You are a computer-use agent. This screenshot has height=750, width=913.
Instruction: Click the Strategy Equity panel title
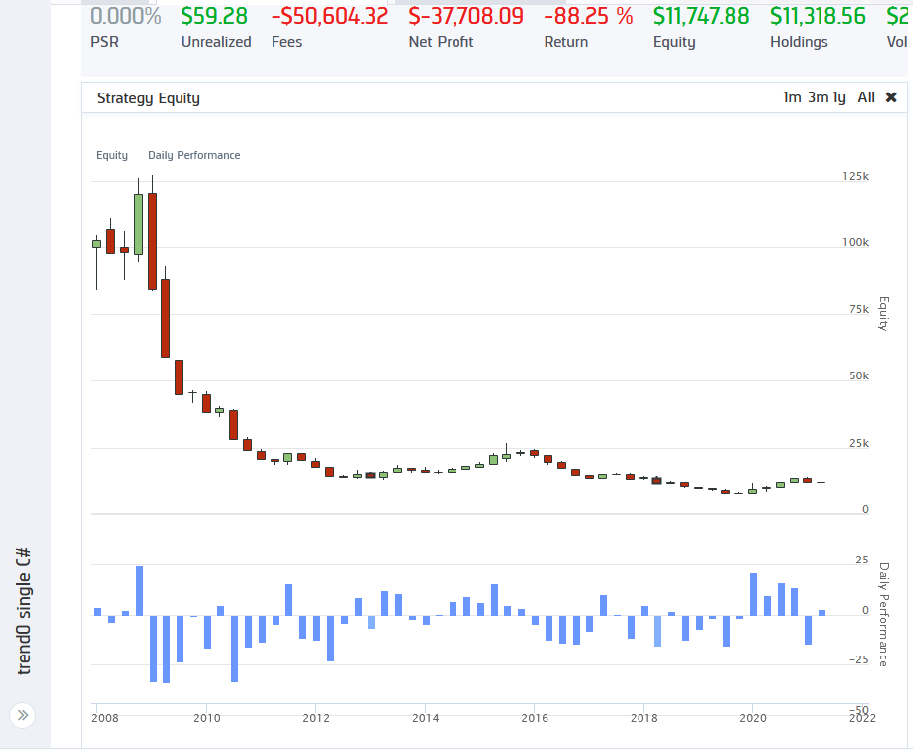point(148,98)
